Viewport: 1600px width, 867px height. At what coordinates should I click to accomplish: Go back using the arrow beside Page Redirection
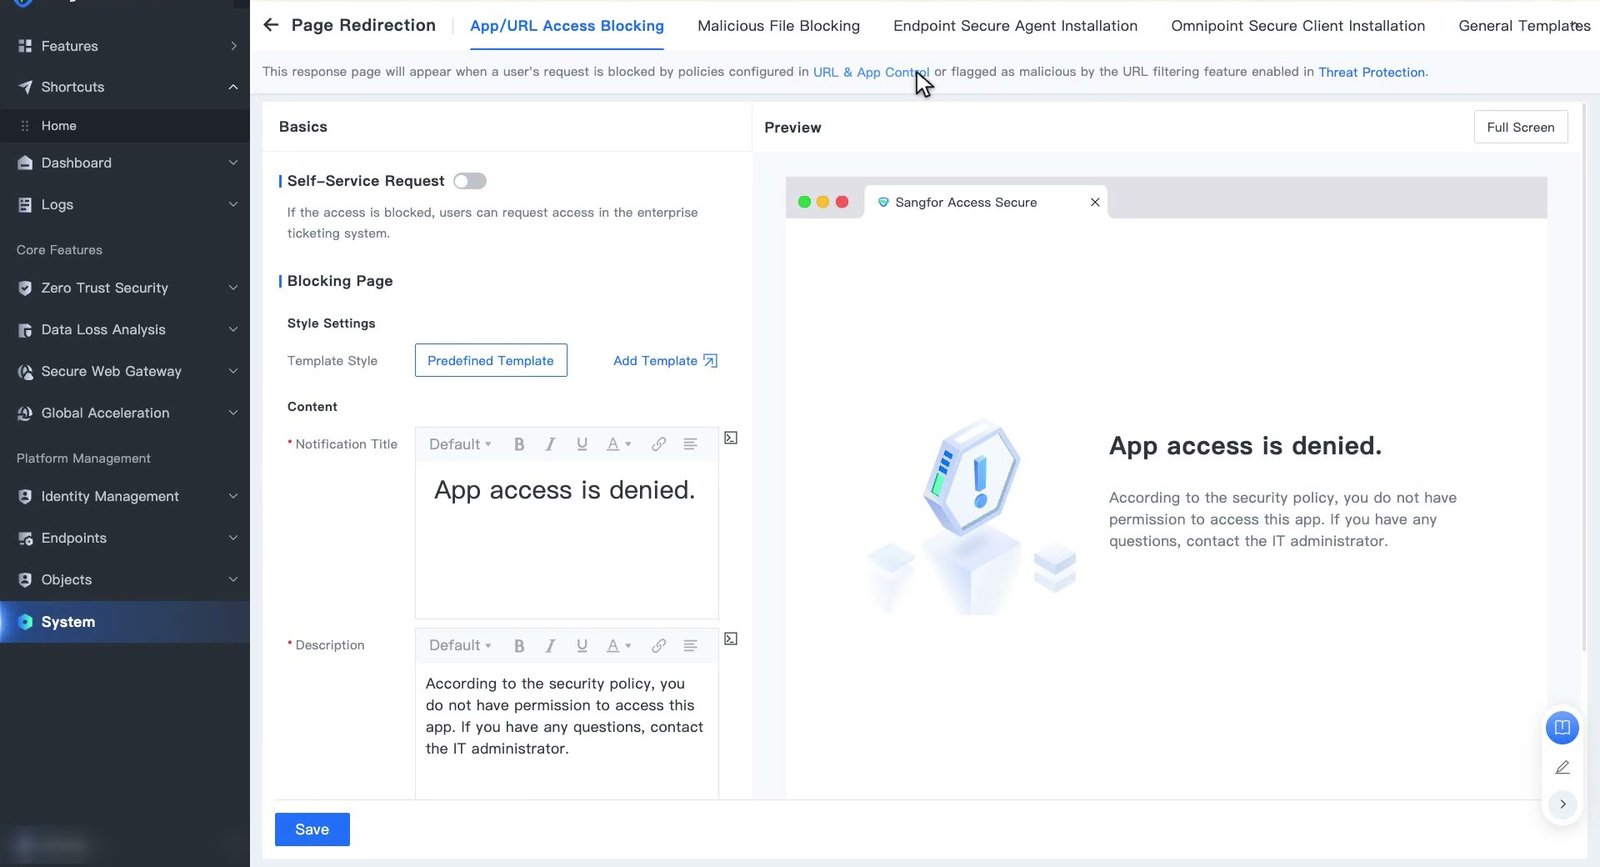(271, 25)
